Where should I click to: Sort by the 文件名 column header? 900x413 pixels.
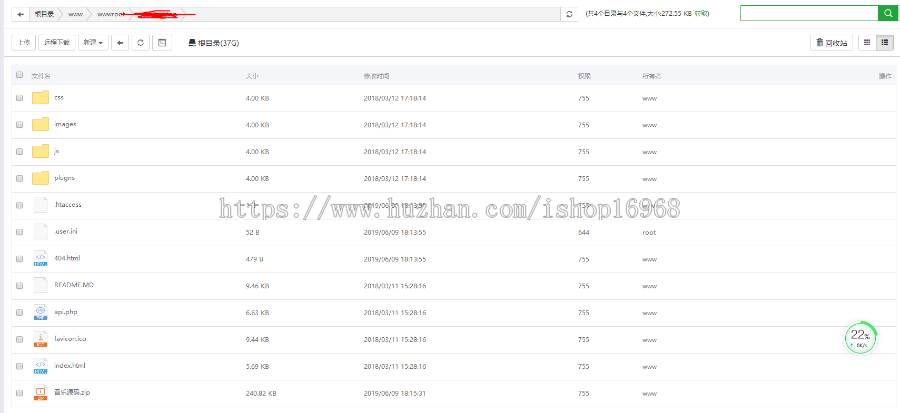click(x=41, y=76)
